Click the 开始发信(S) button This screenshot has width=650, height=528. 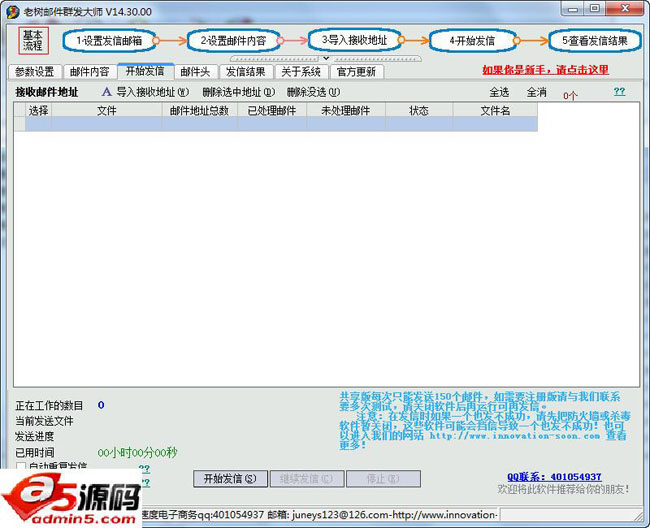[230, 479]
